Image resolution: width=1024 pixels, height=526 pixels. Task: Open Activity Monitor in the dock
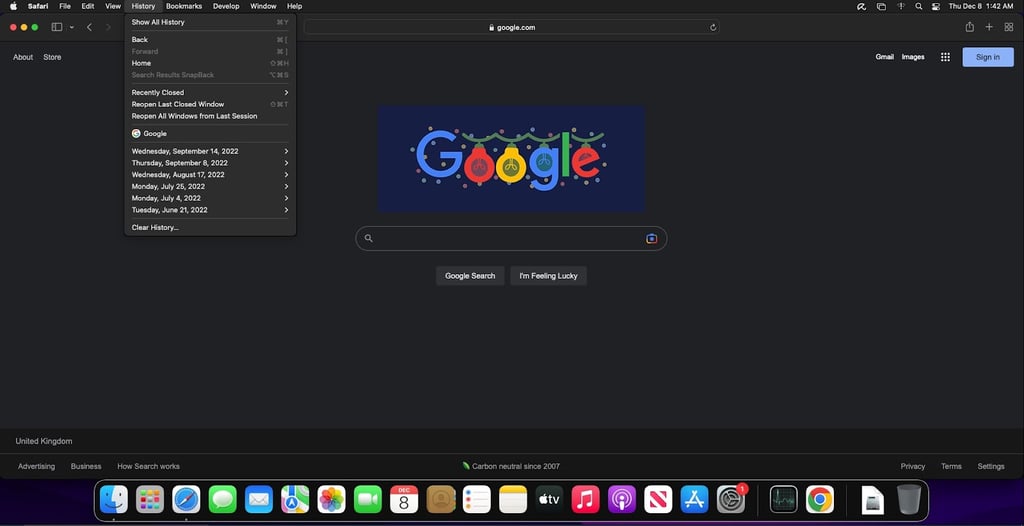click(783, 500)
